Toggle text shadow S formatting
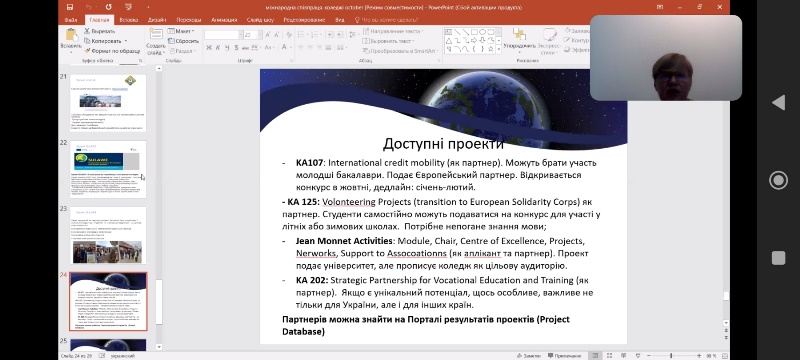 tap(236, 47)
